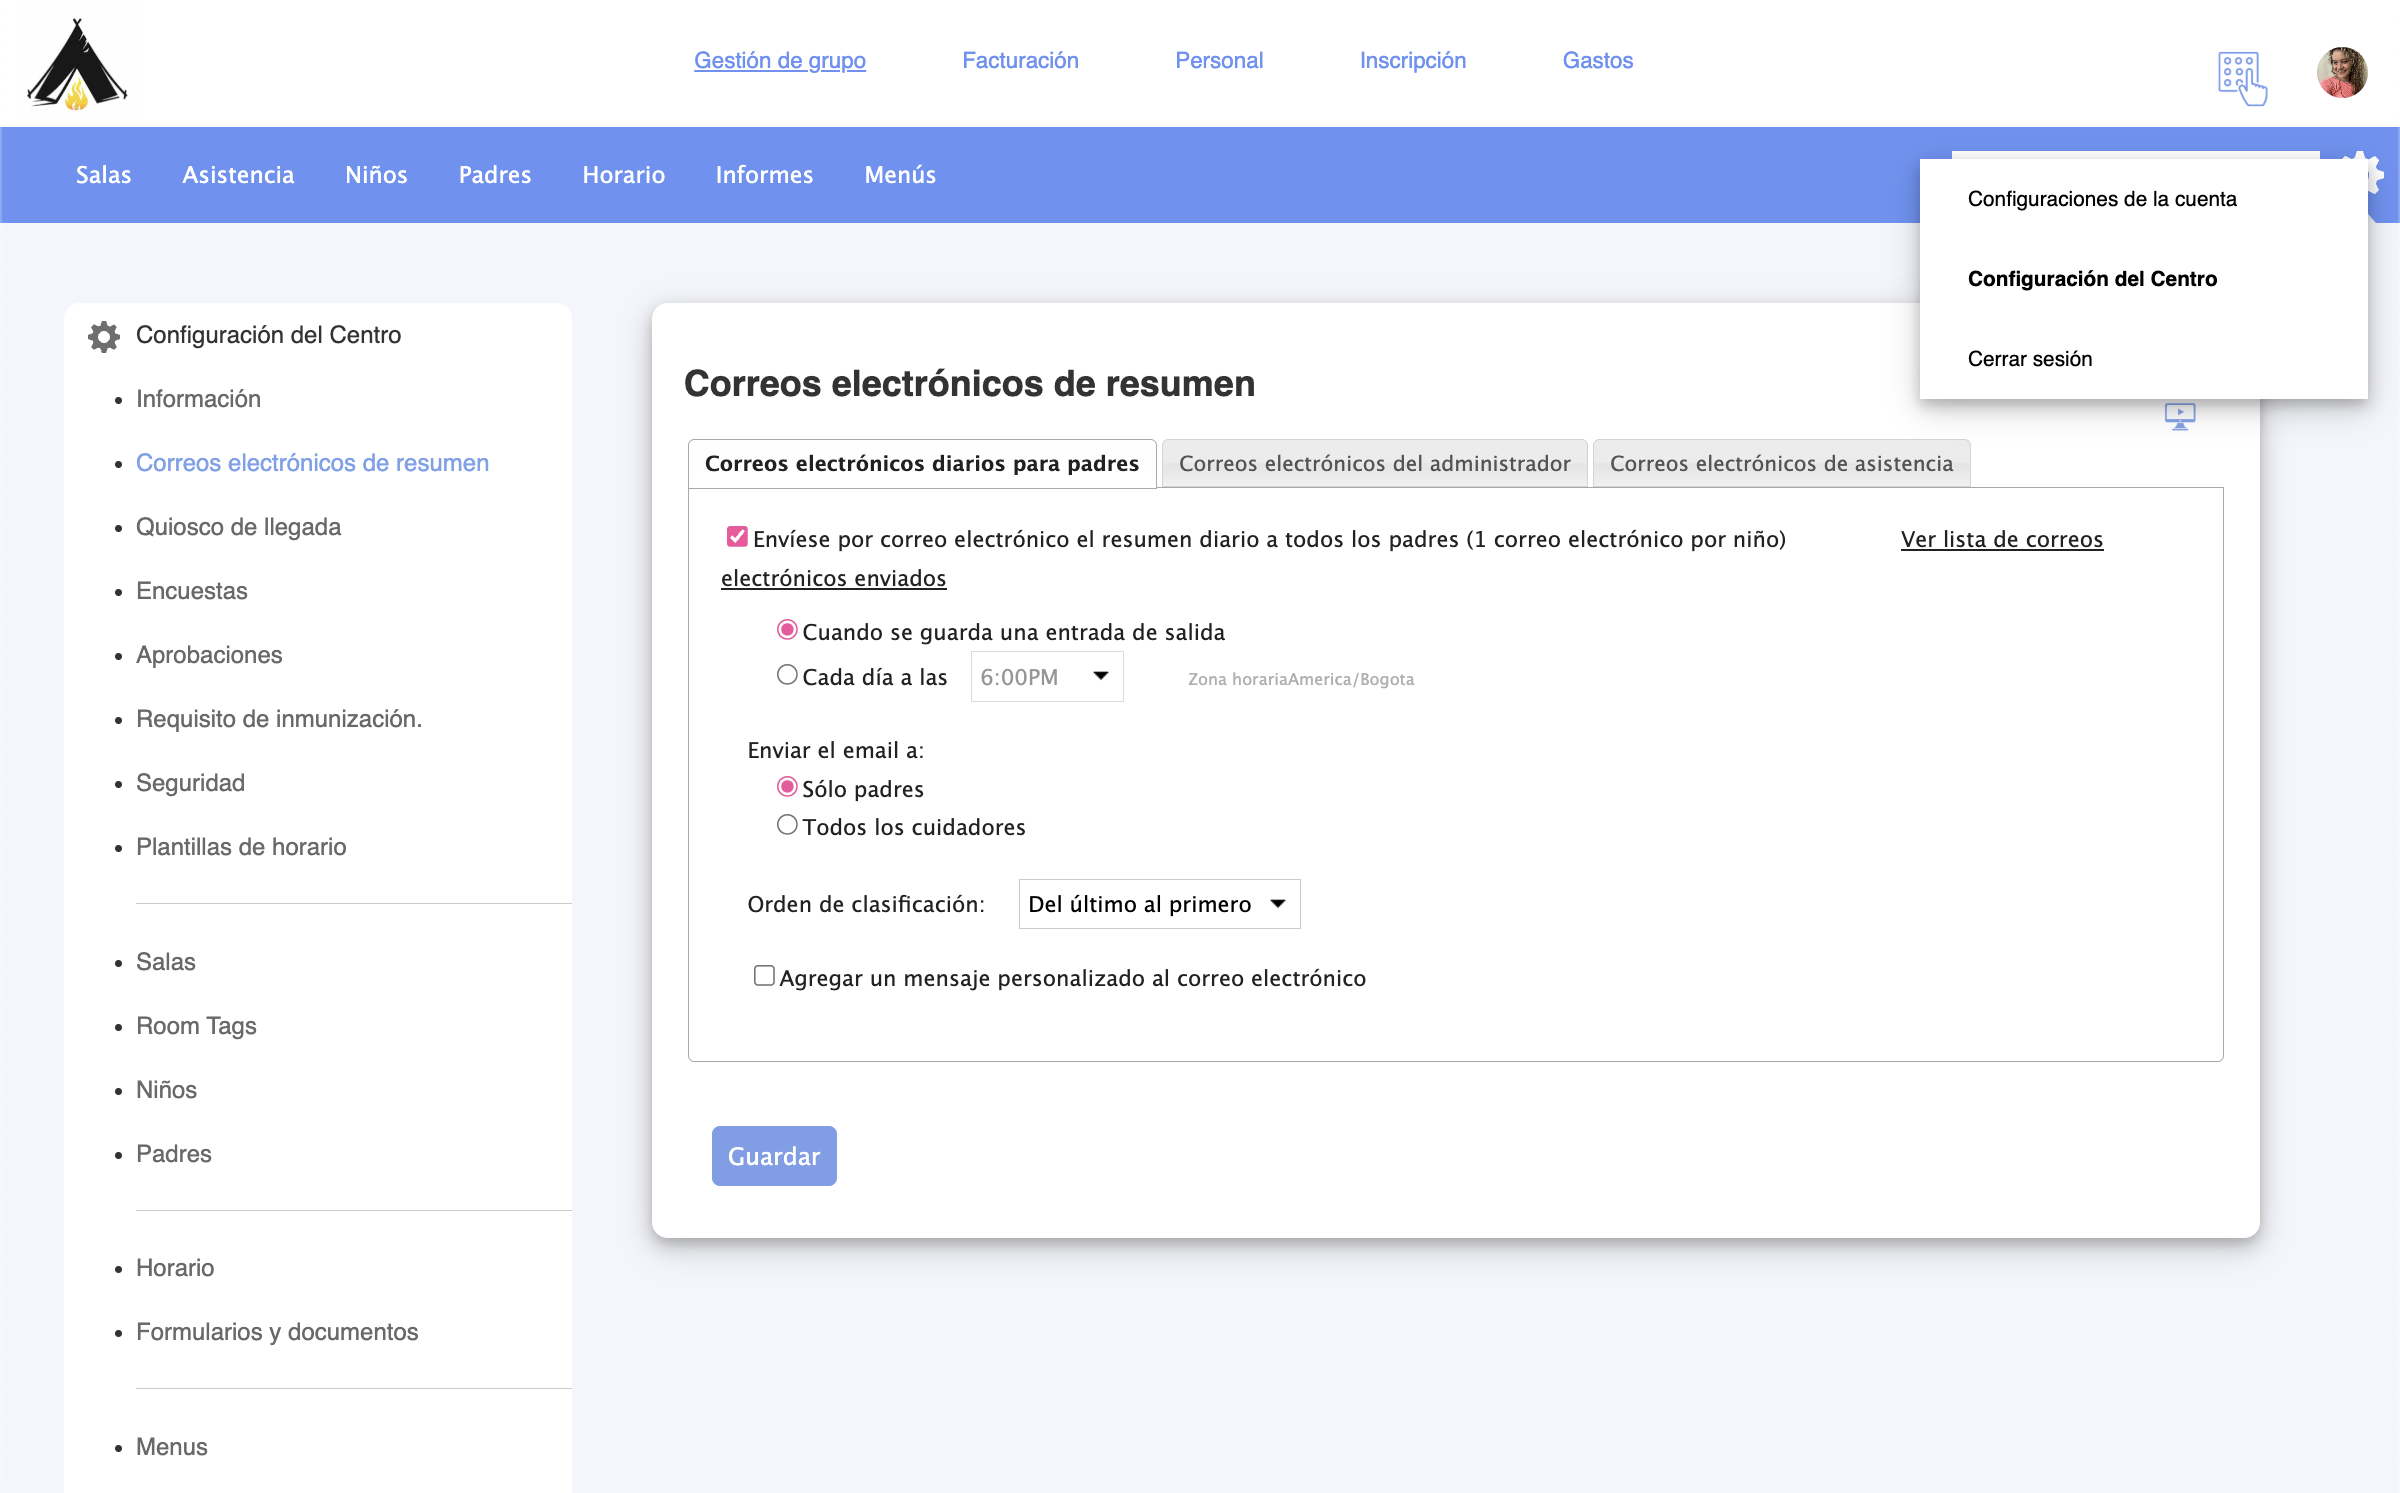Choose 'Todos los cuidadores' radio button
Screen dimensions: 2400x1493
(787, 825)
